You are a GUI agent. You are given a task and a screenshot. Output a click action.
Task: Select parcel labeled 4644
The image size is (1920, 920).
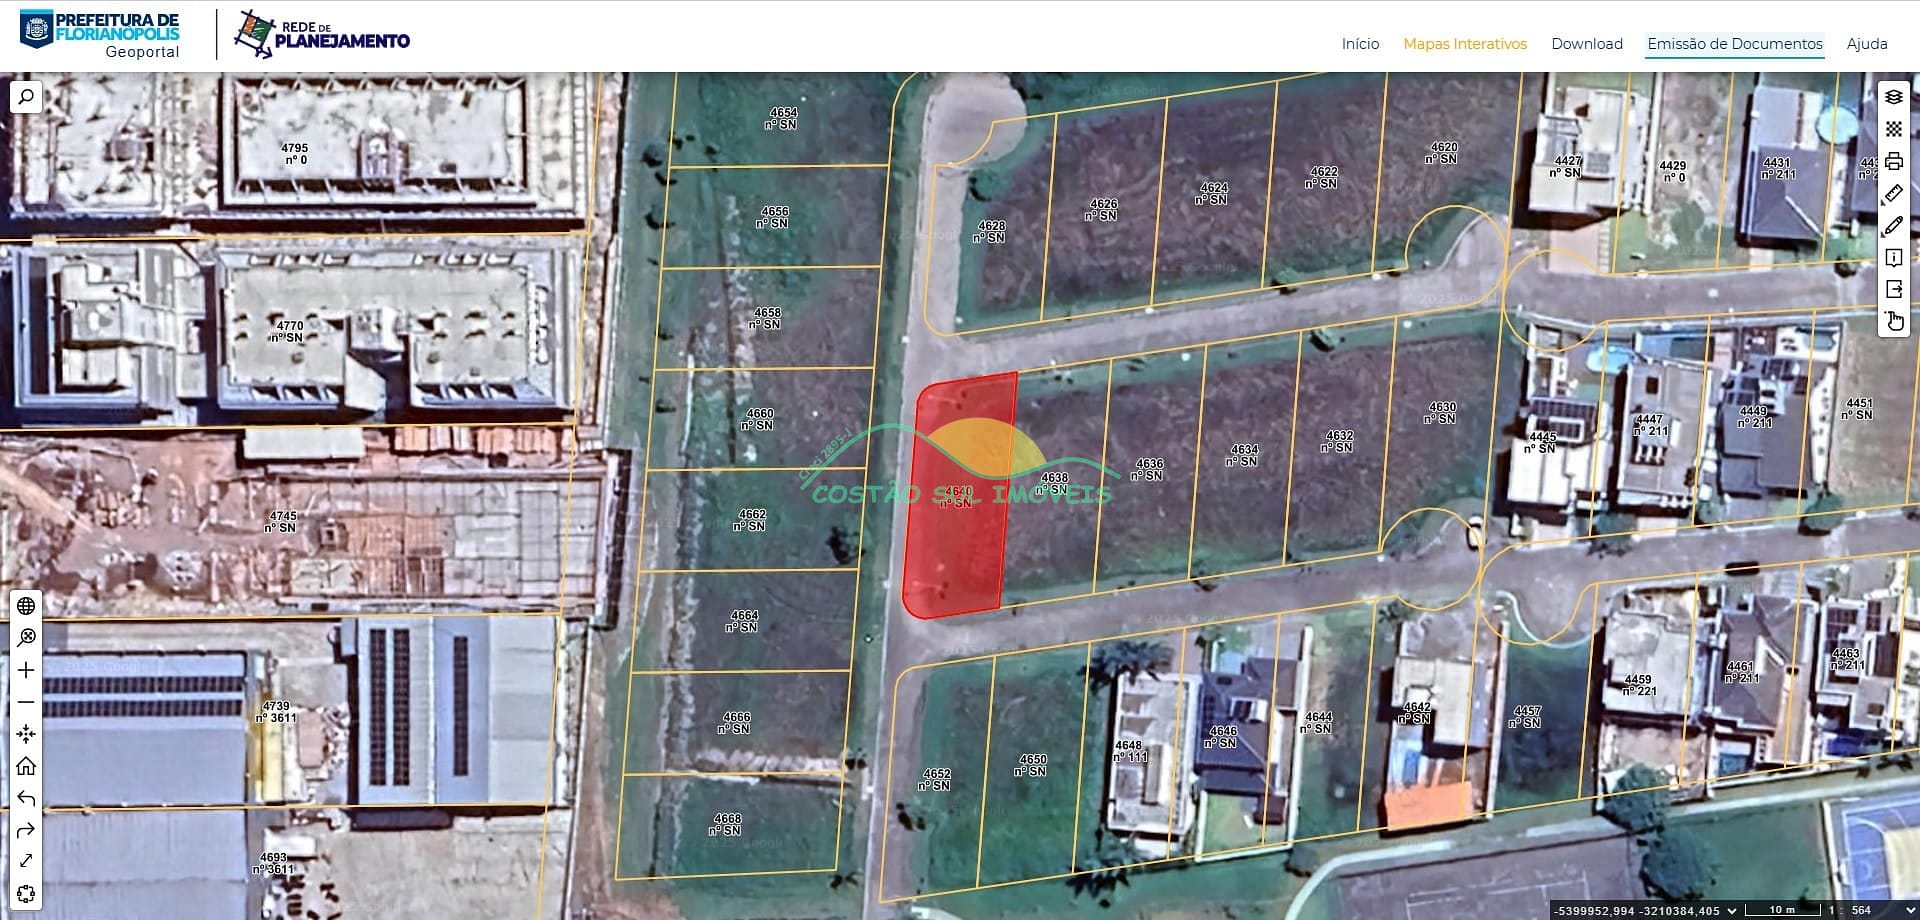[1317, 722]
